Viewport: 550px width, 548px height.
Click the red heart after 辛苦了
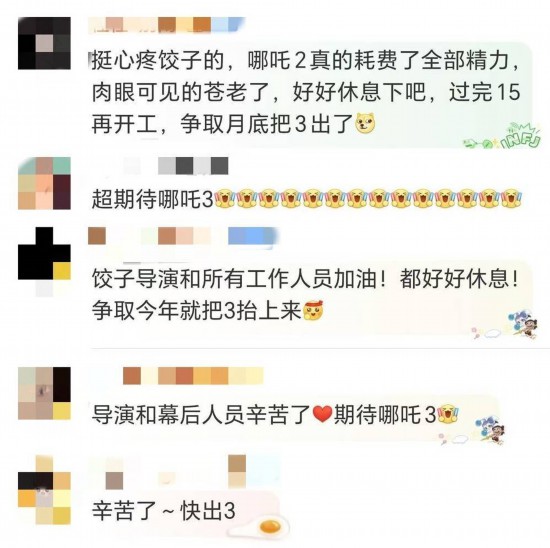[322, 414]
